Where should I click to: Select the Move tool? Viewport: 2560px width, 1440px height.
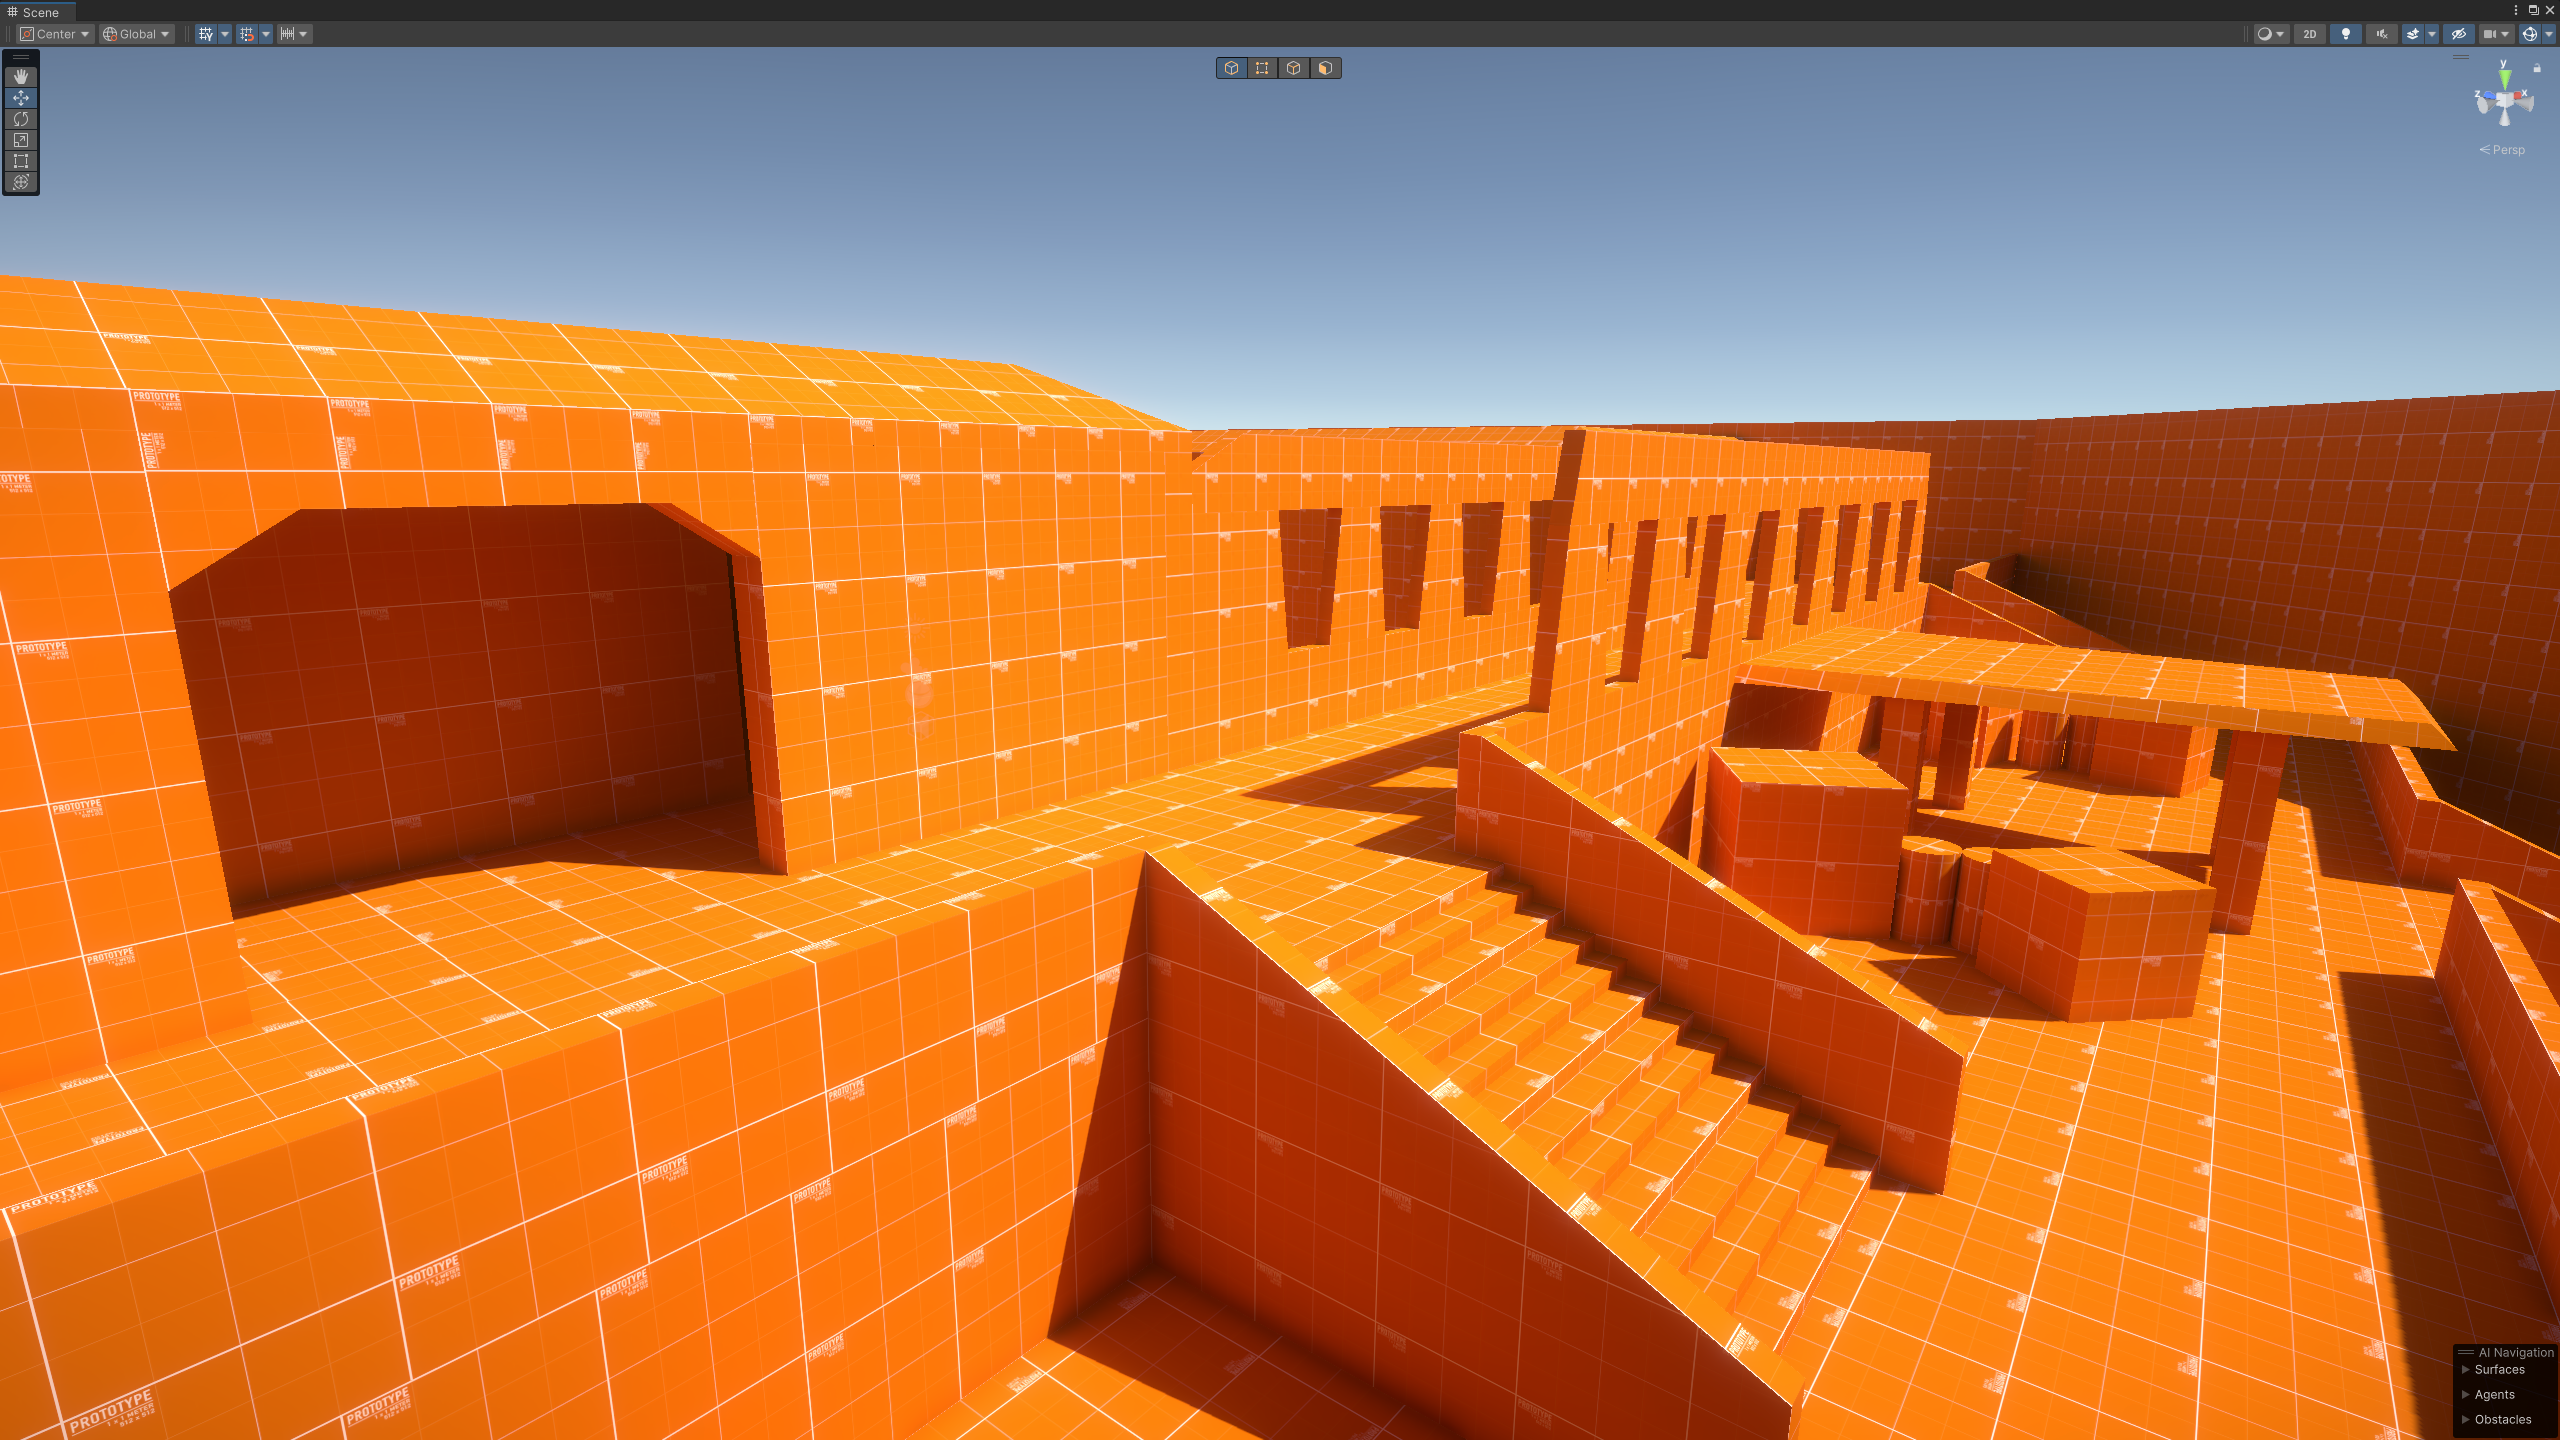[x=21, y=98]
